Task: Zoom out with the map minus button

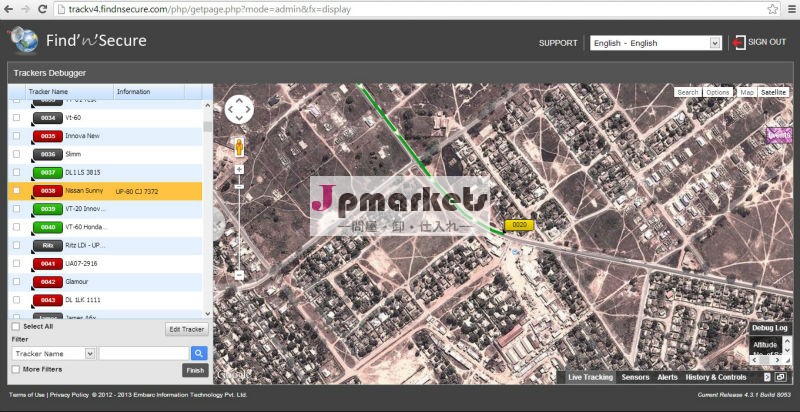Action: click(x=239, y=275)
